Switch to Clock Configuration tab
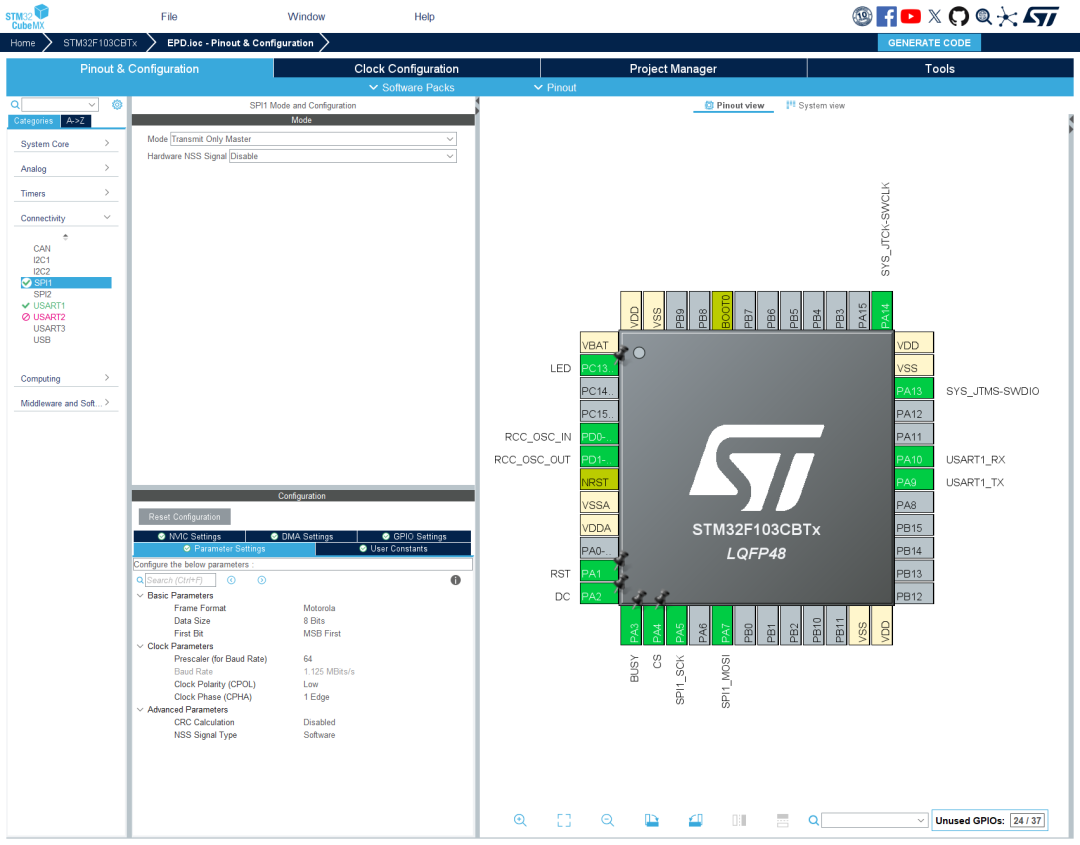 click(406, 68)
